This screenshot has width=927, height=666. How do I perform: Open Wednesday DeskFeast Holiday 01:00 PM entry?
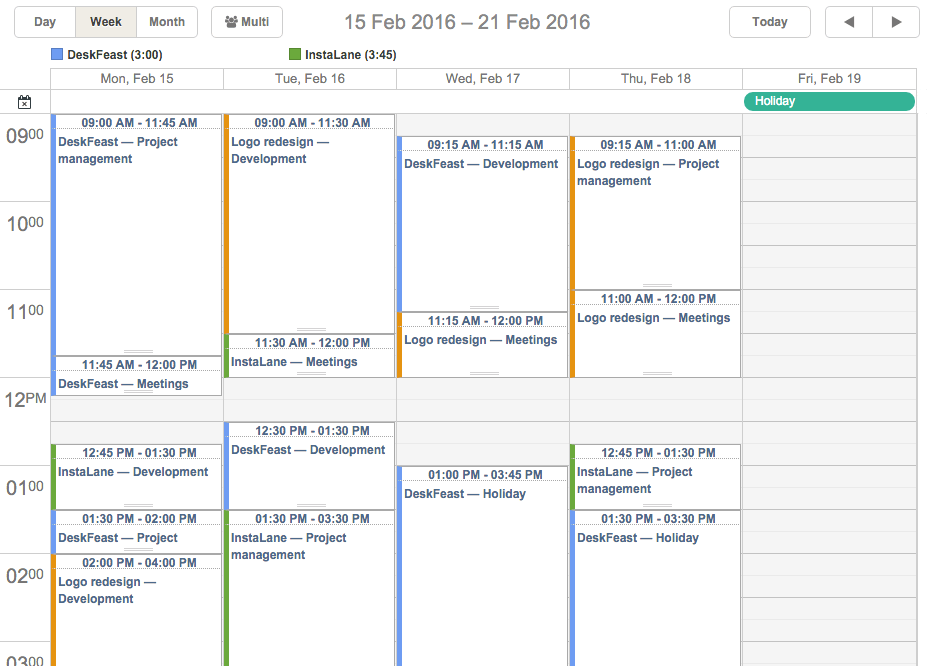[482, 566]
